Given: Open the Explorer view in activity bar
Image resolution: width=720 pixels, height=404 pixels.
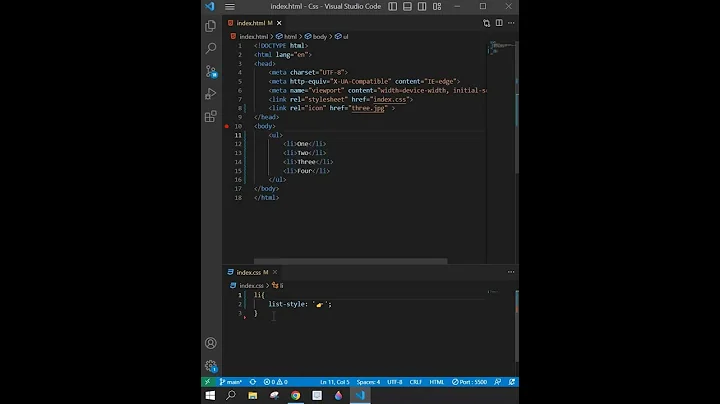Looking at the screenshot, I should [x=211, y=26].
